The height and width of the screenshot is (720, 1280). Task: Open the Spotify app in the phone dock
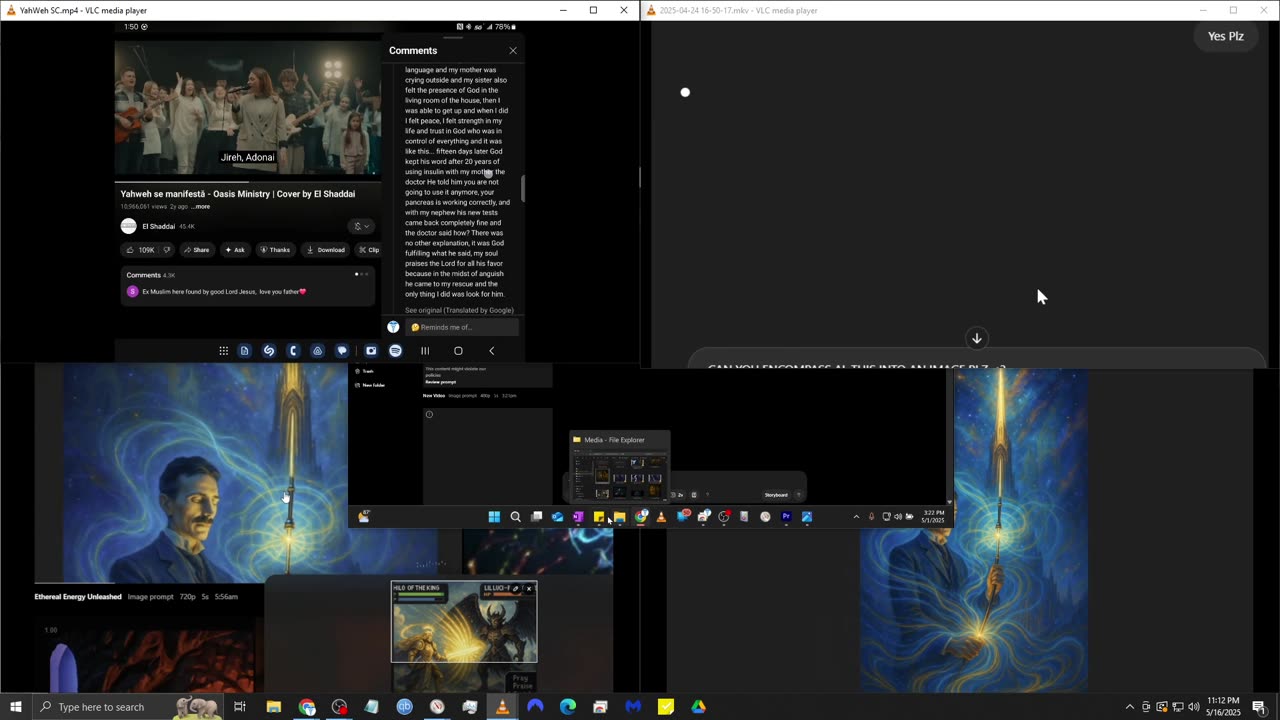[x=396, y=351]
